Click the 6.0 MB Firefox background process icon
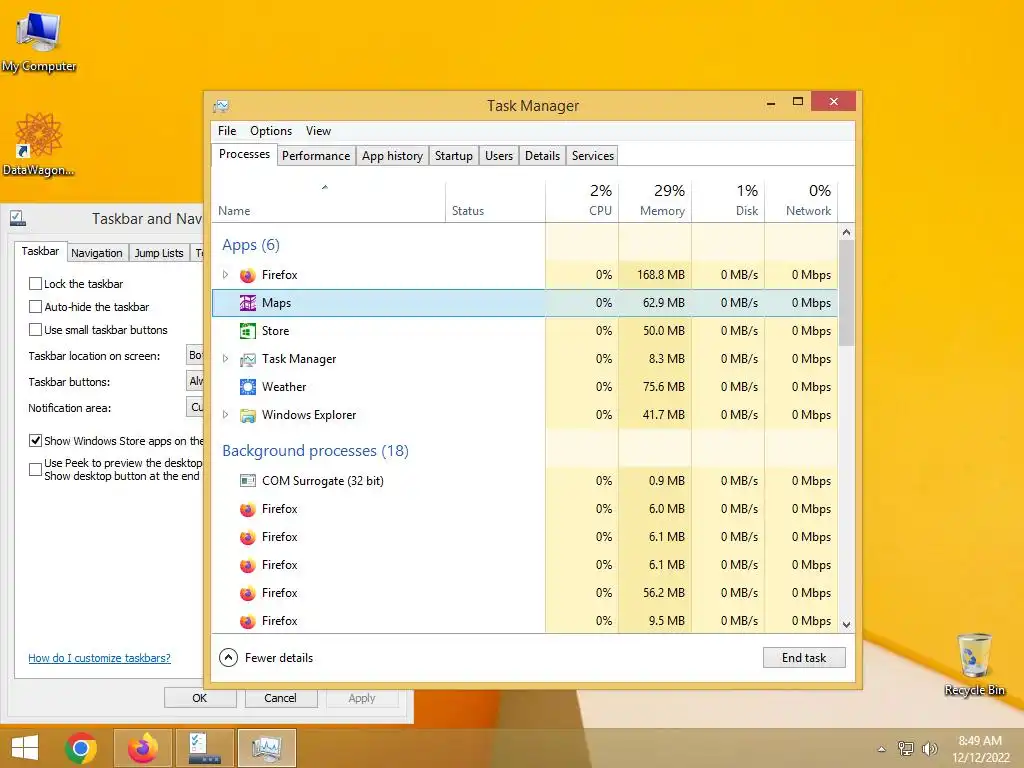The width and height of the screenshot is (1024, 768). (x=248, y=509)
